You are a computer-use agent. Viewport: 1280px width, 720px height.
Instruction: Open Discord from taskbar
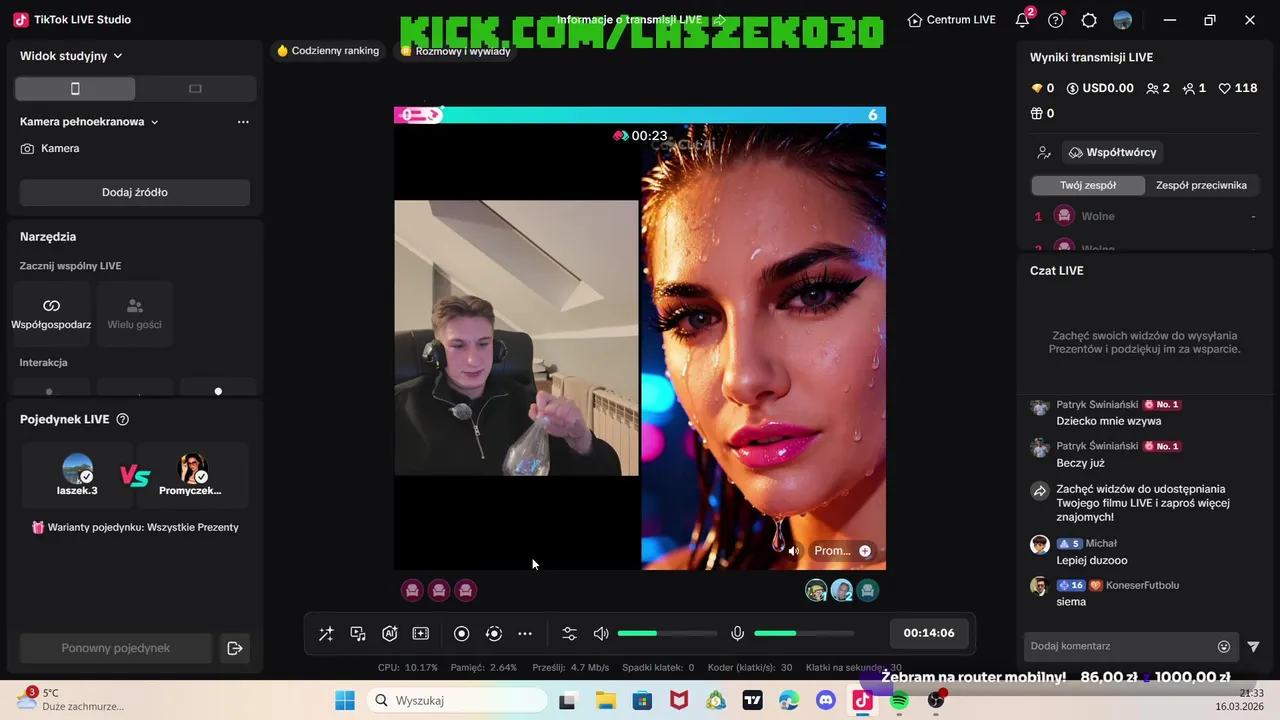pyautogui.click(x=826, y=700)
